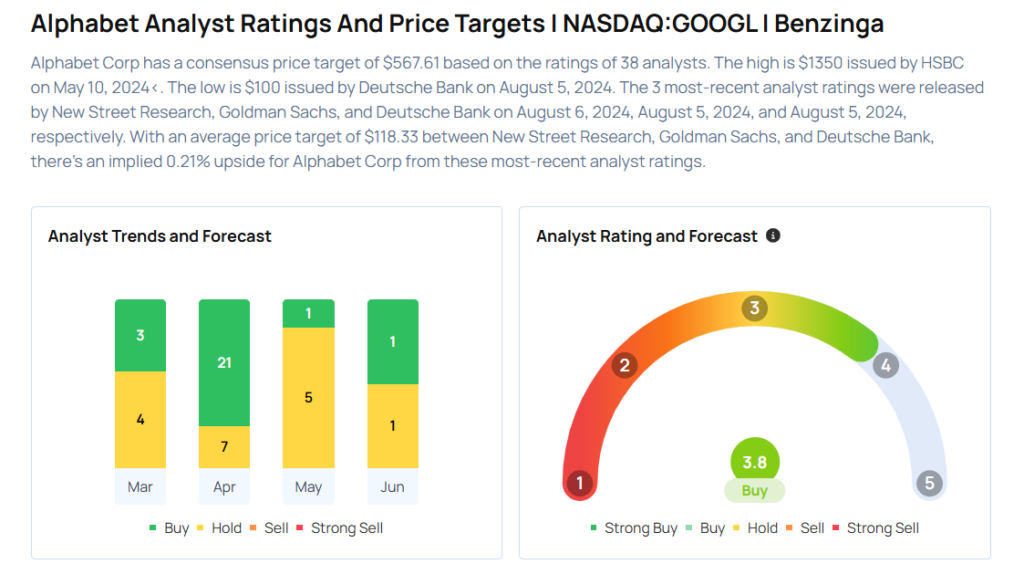
Task: Toggle Sell series in trends chart legend
Action: tap(269, 528)
